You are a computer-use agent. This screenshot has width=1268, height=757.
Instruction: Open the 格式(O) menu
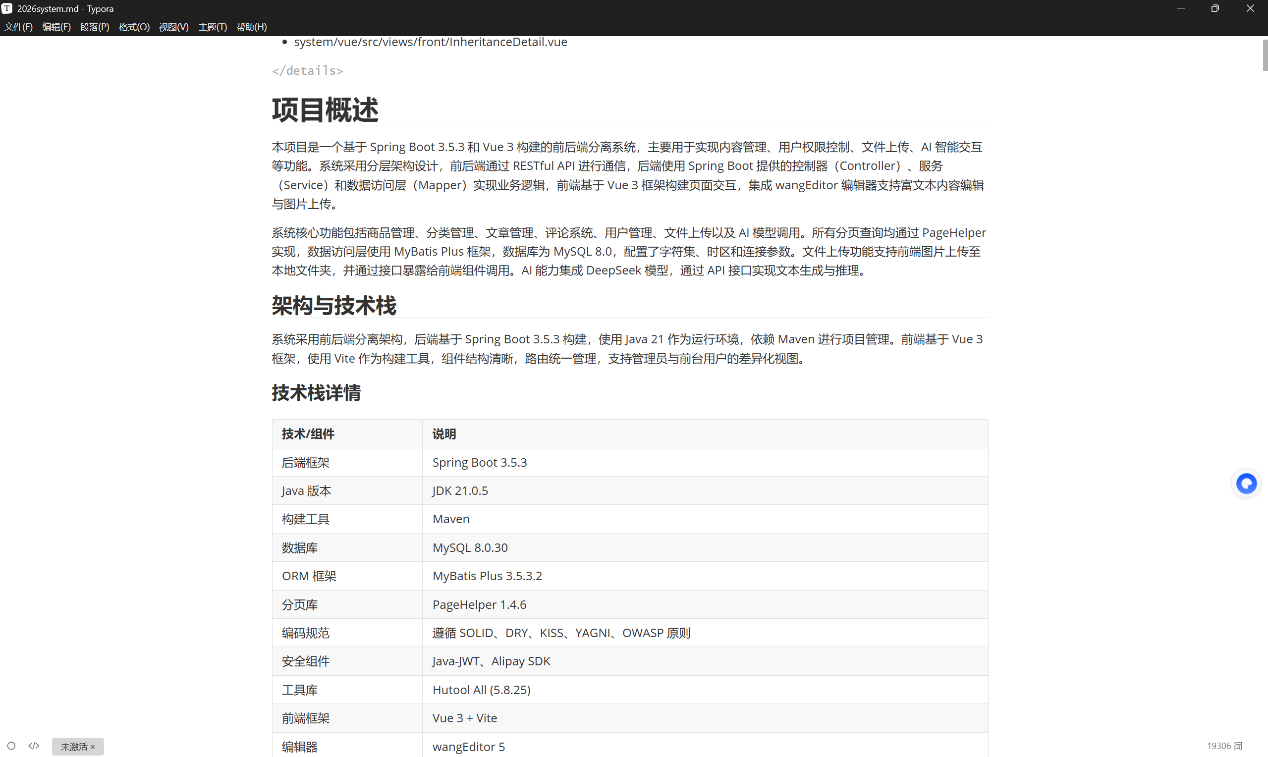(134, 27)
